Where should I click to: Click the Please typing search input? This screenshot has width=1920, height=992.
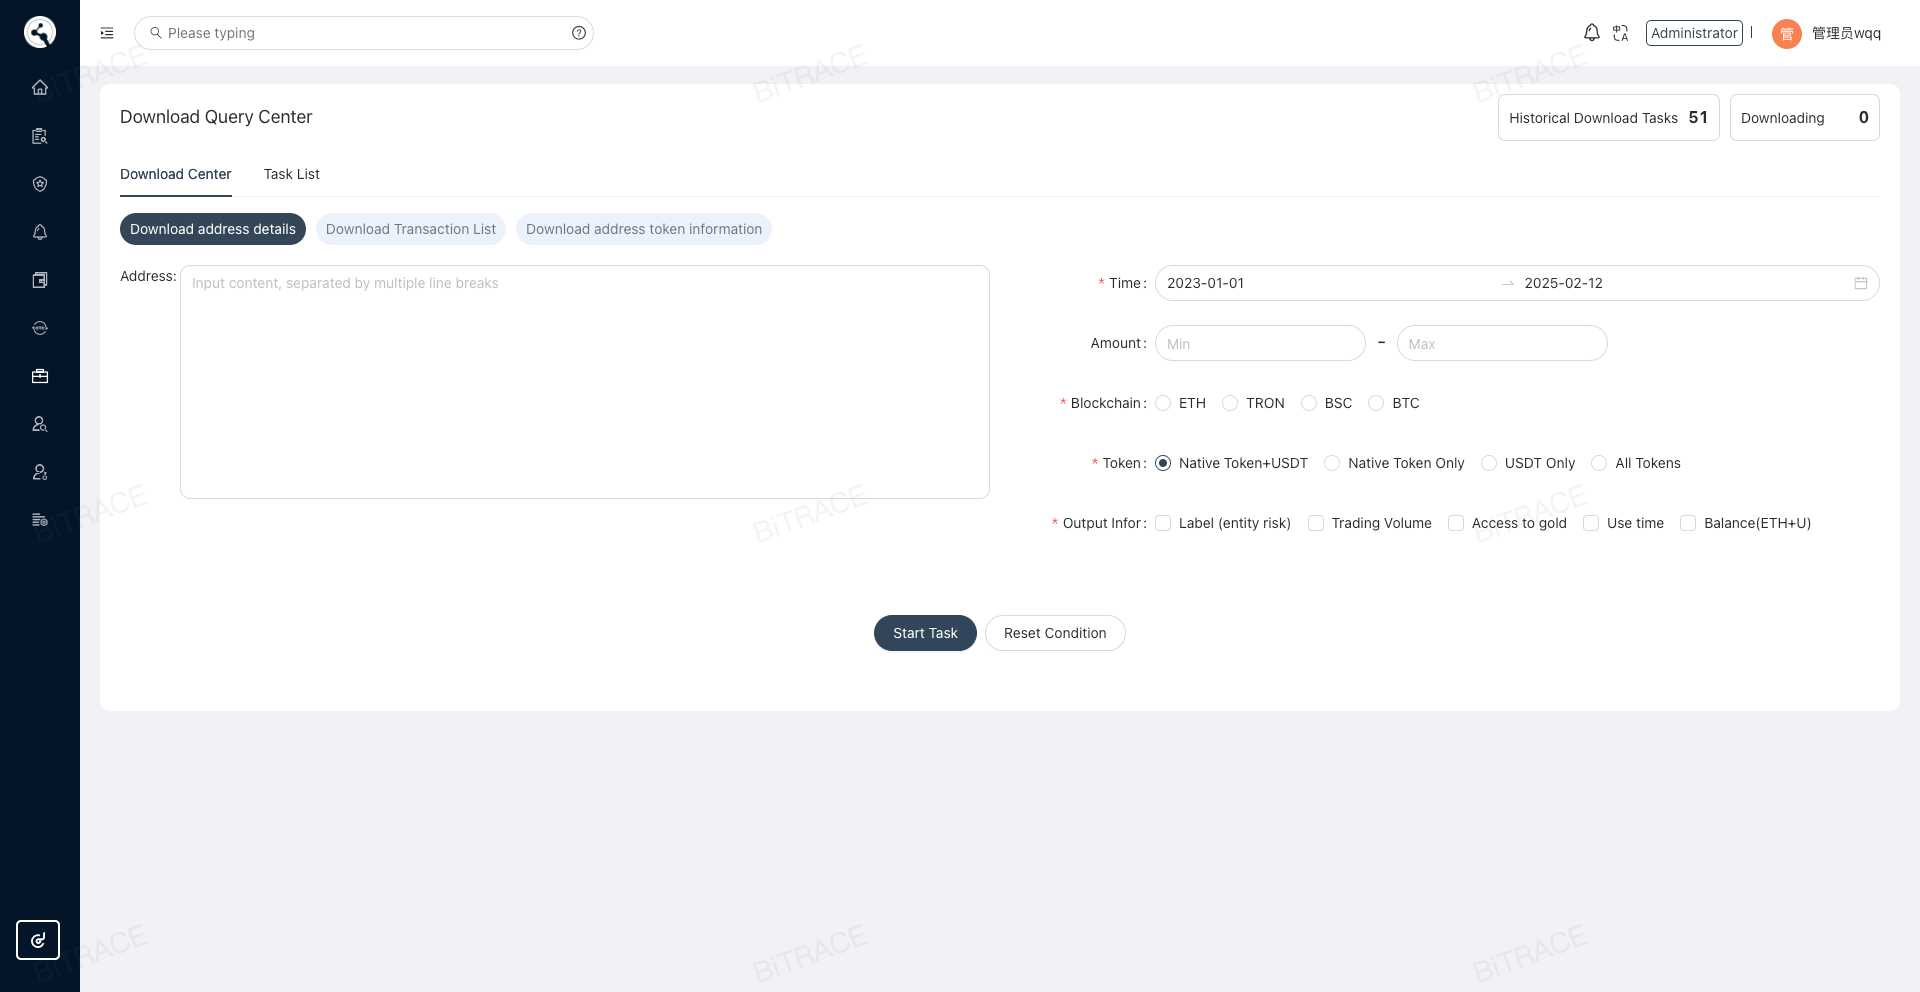pyautogui.click(x=365, y=33)
